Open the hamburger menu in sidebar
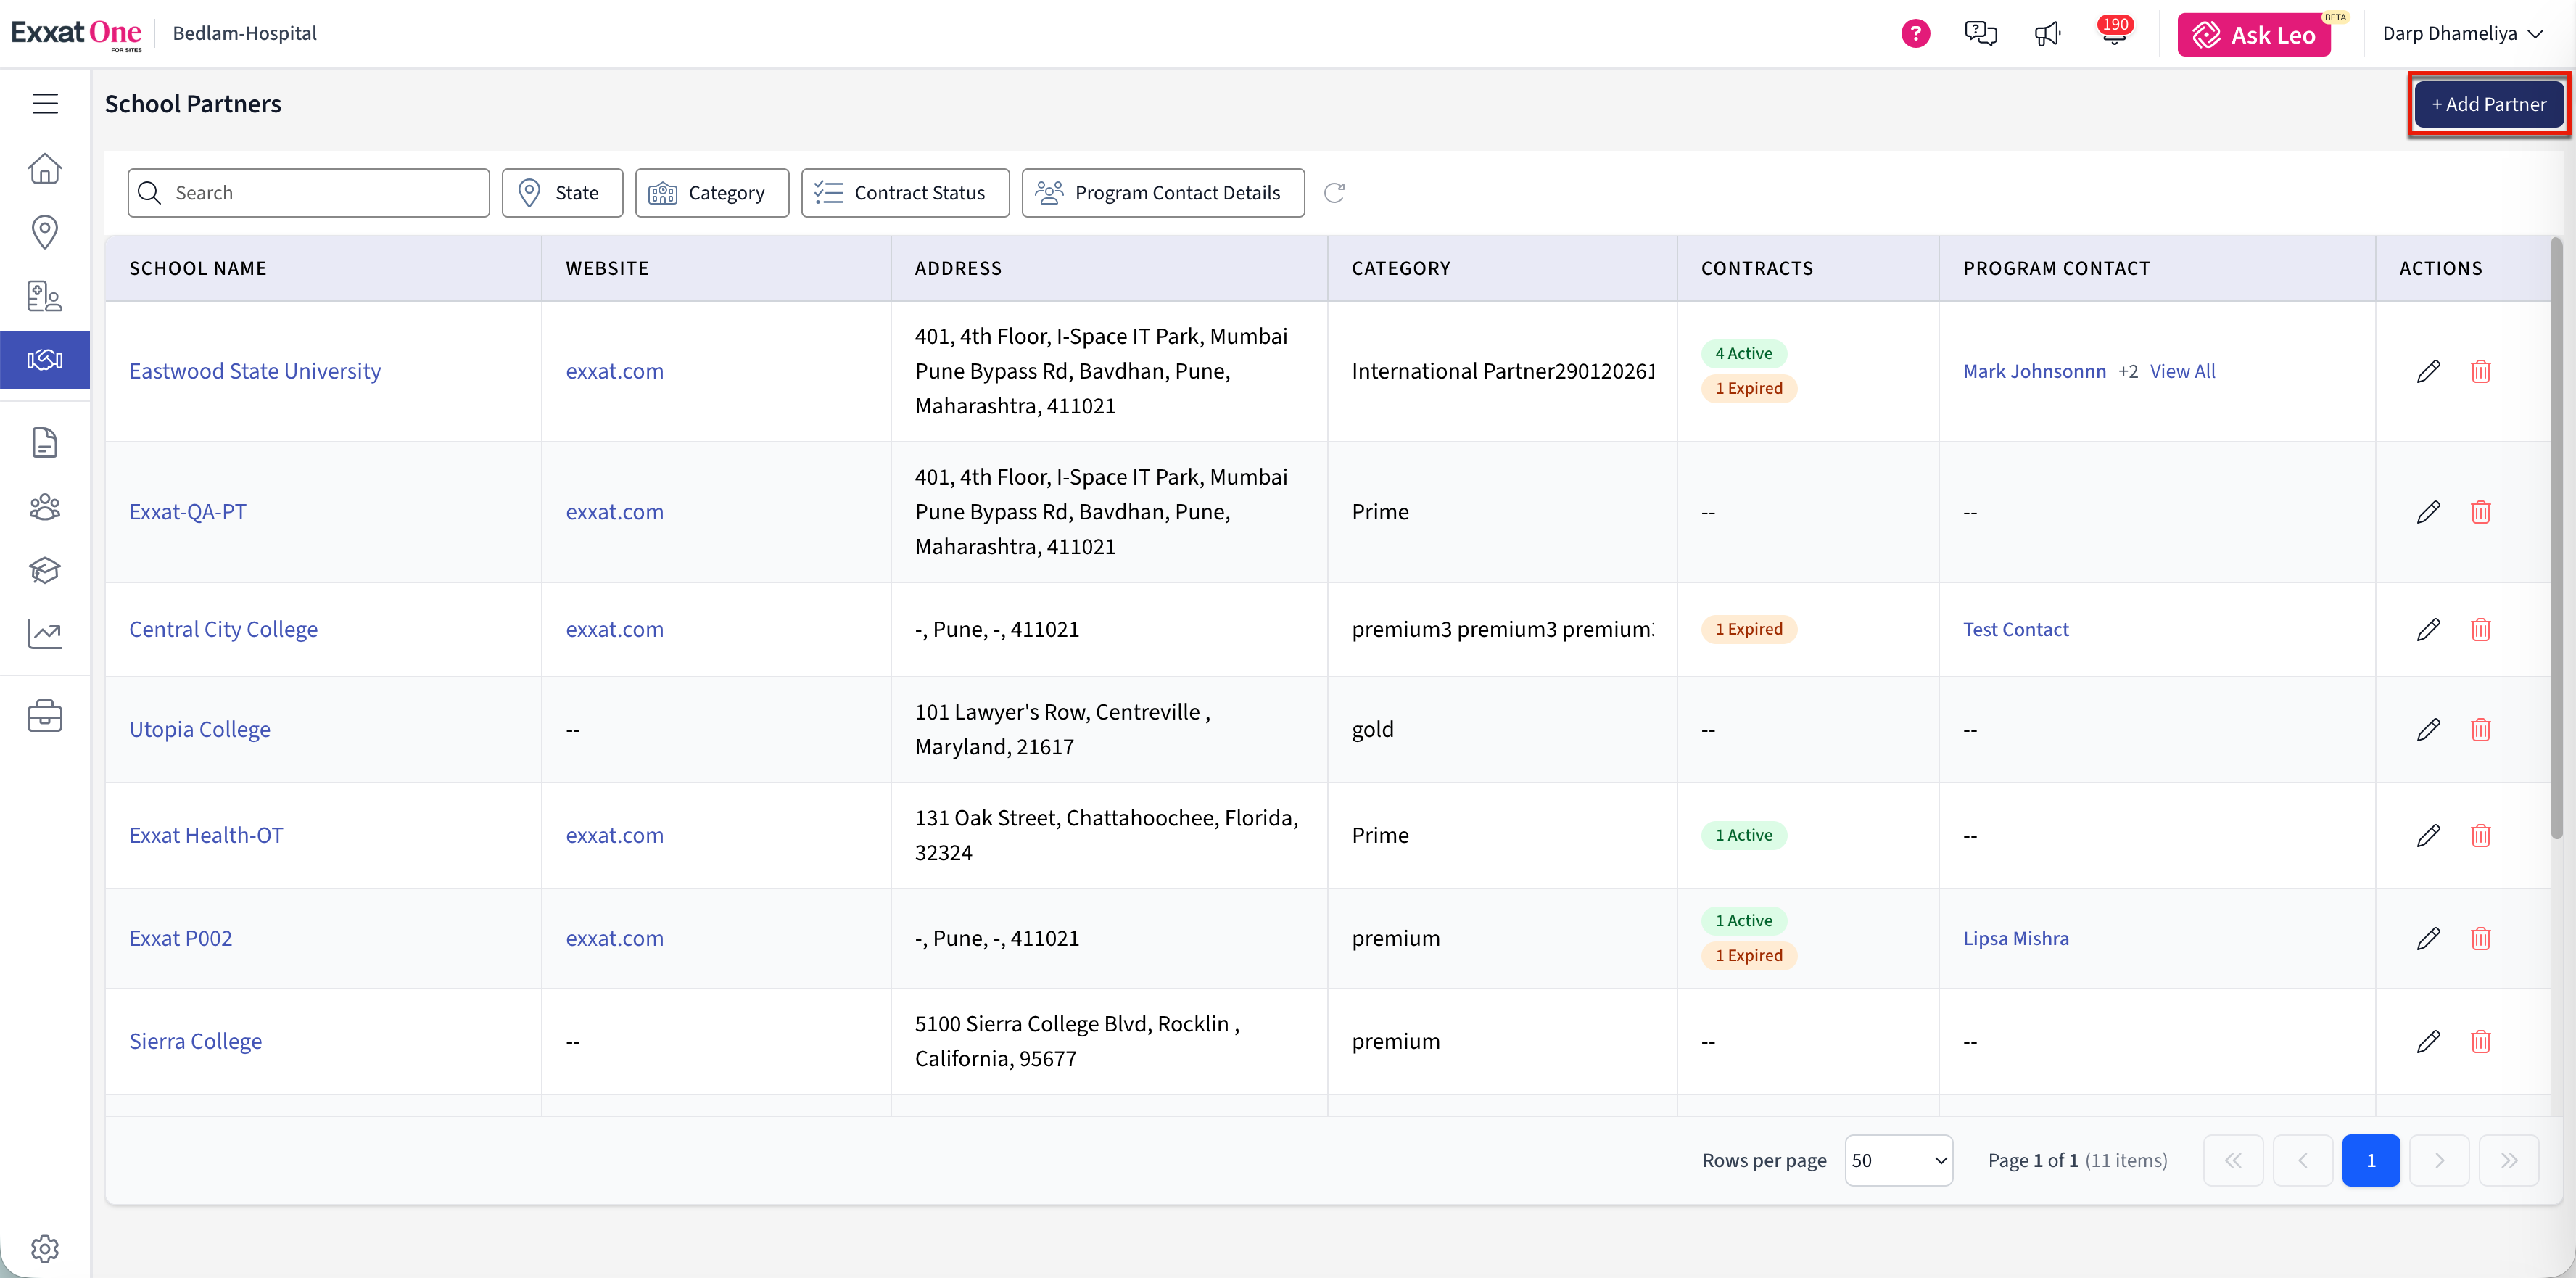This screenshot has width=2576, height=1278. [45, 103]
